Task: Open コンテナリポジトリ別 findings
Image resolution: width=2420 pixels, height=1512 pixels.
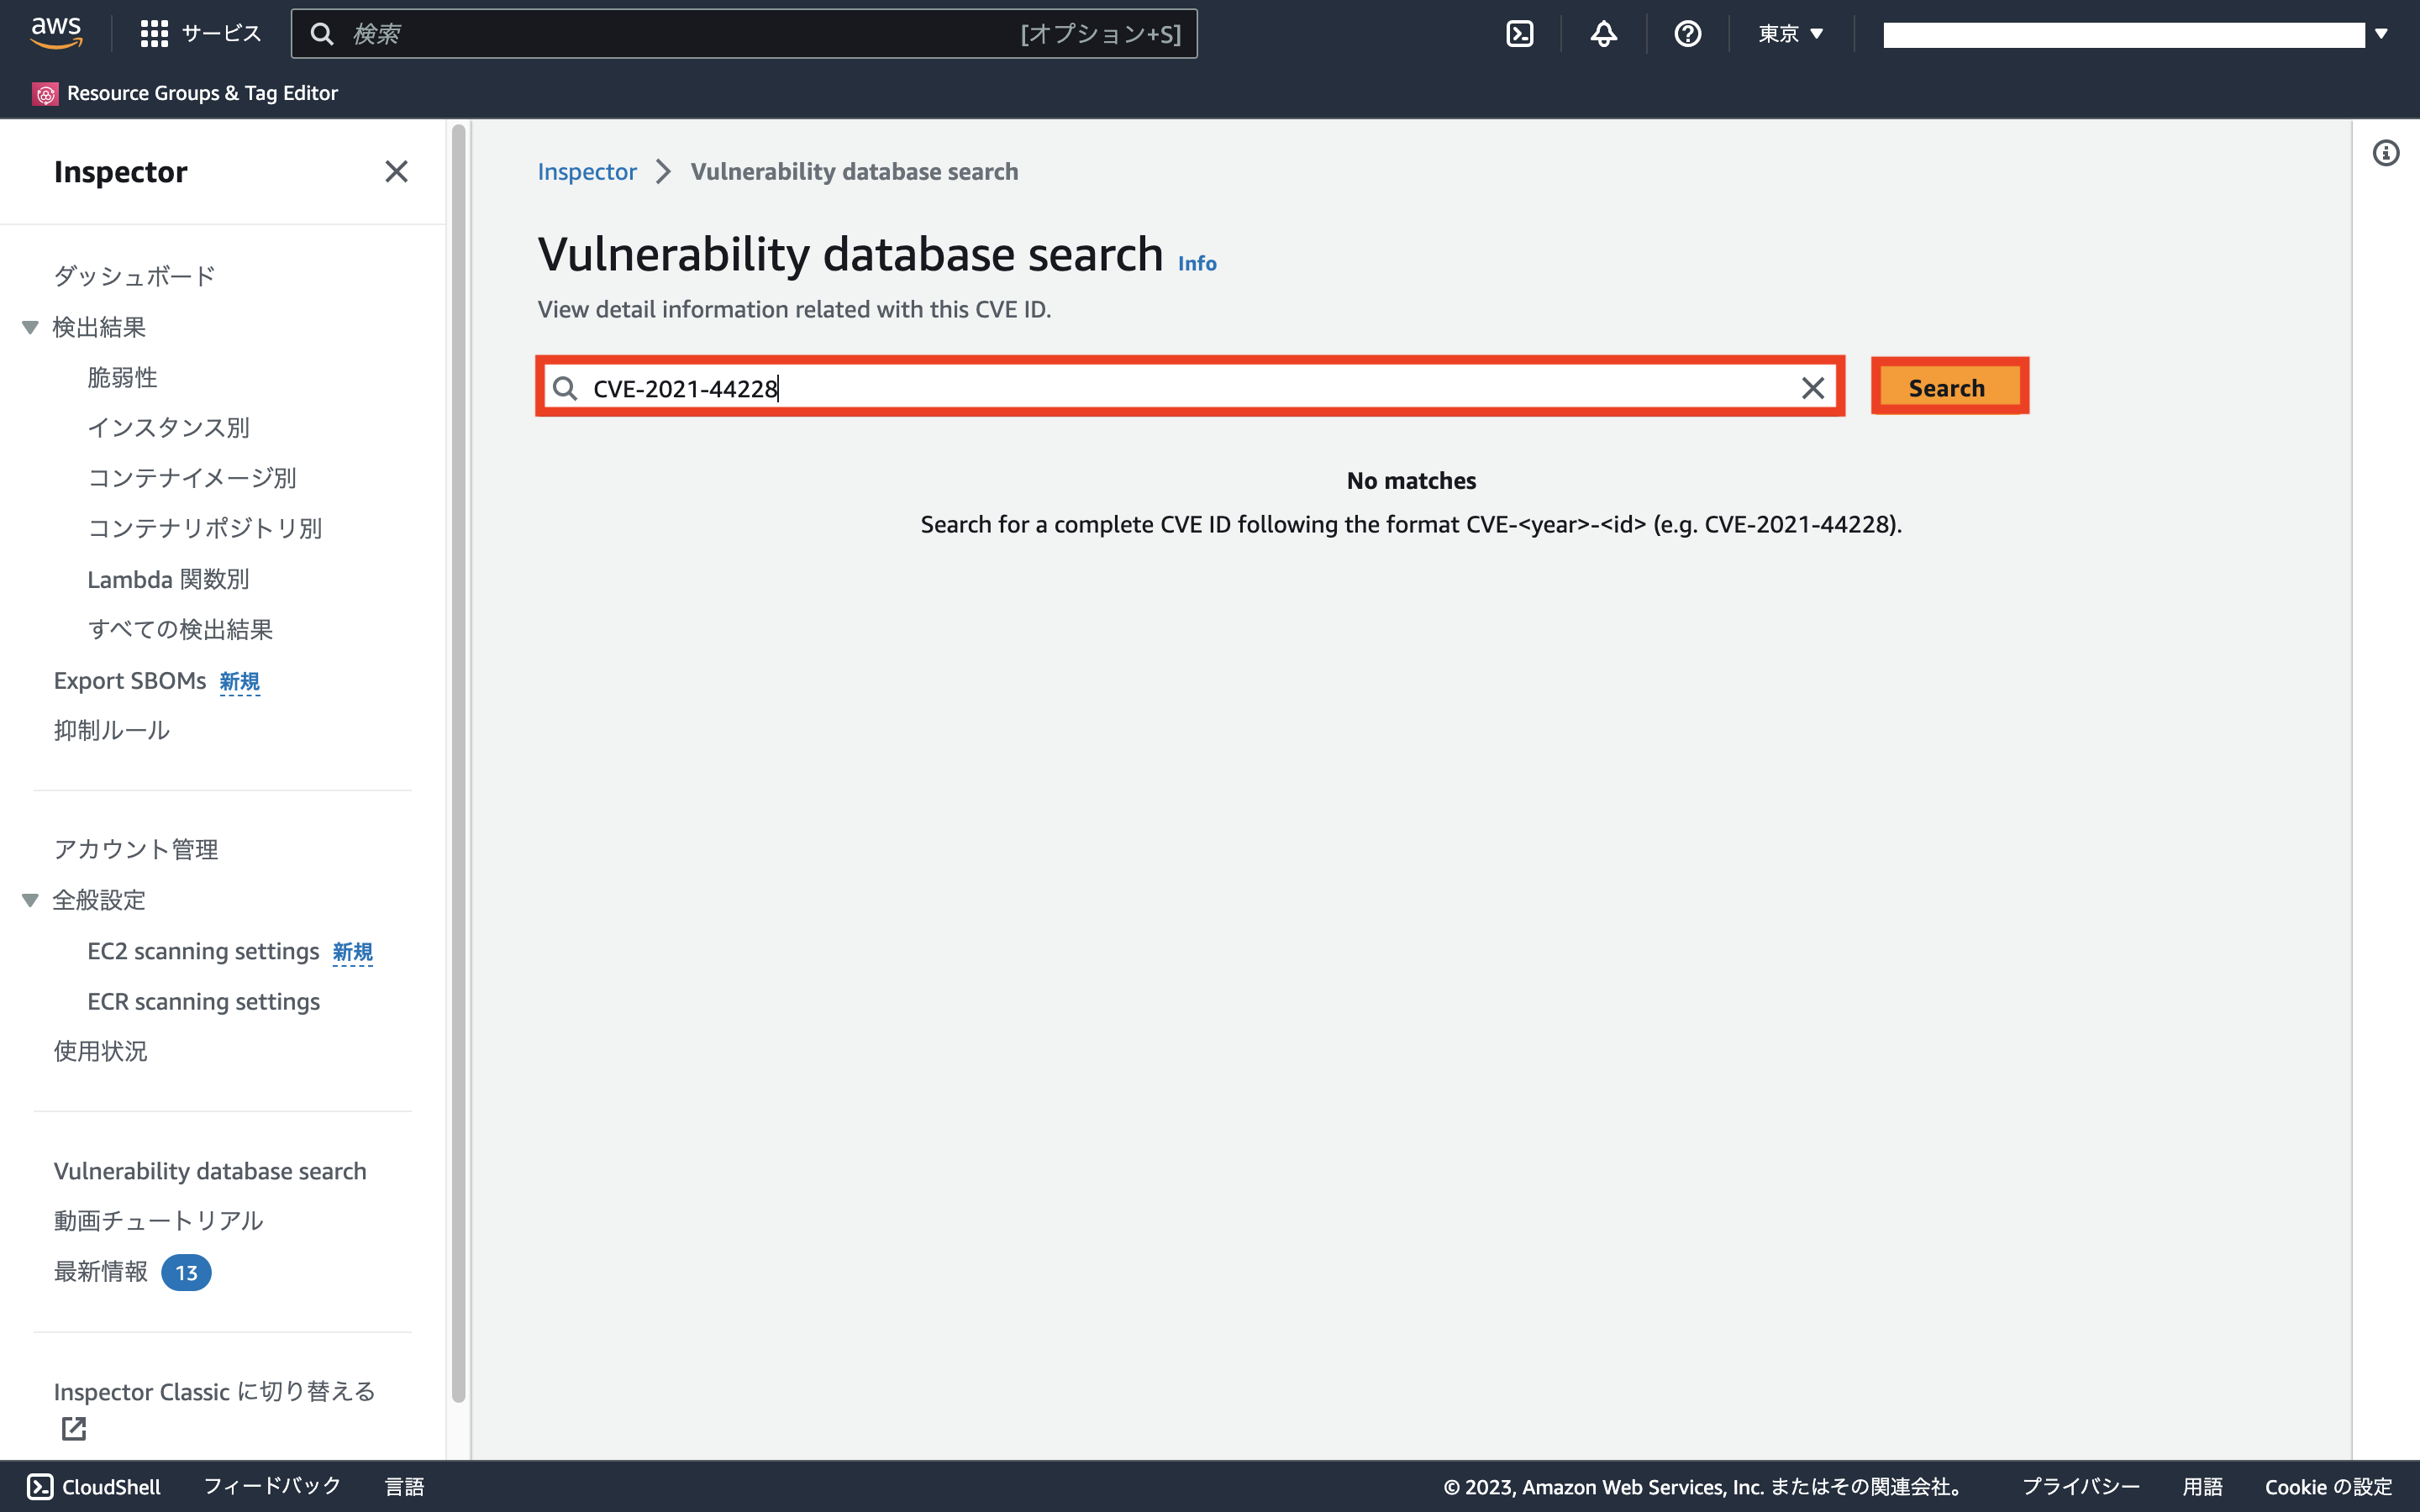Action: pyautogui.click(x=204, y=528)
